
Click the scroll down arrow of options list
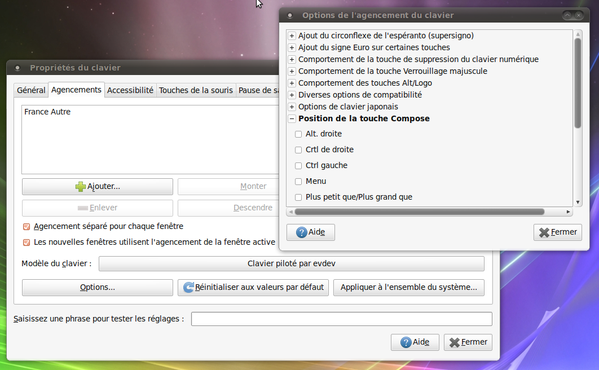tap(578, 202)
